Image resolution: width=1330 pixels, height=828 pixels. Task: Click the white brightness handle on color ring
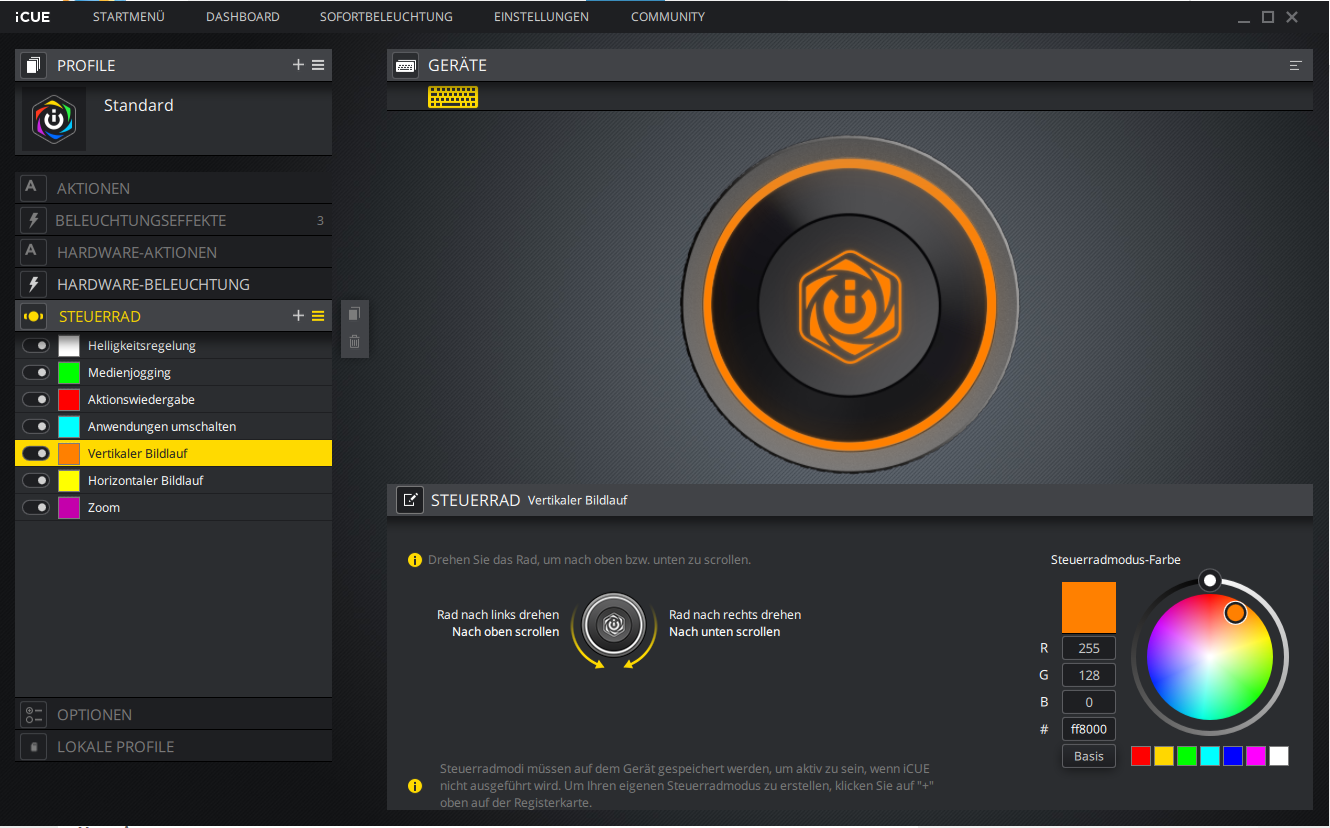pyautogui.click(x=1210, y=581)
